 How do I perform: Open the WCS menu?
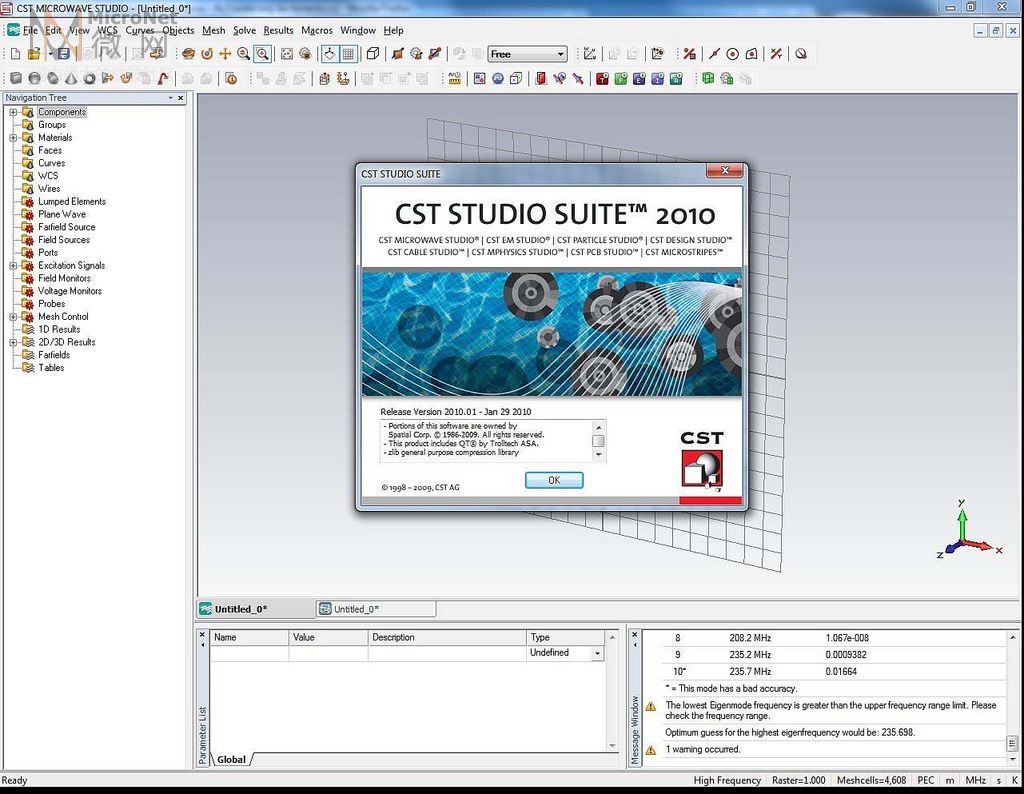107,30
